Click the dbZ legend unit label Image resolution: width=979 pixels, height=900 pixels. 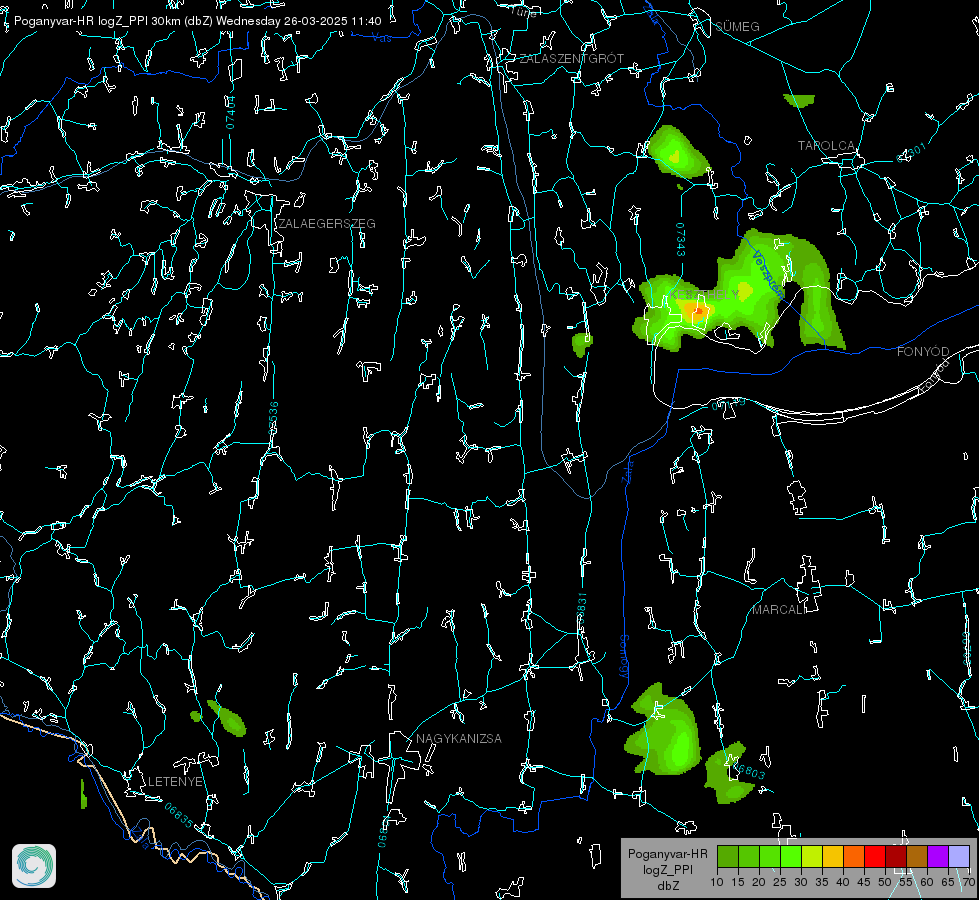pos(667,886)
